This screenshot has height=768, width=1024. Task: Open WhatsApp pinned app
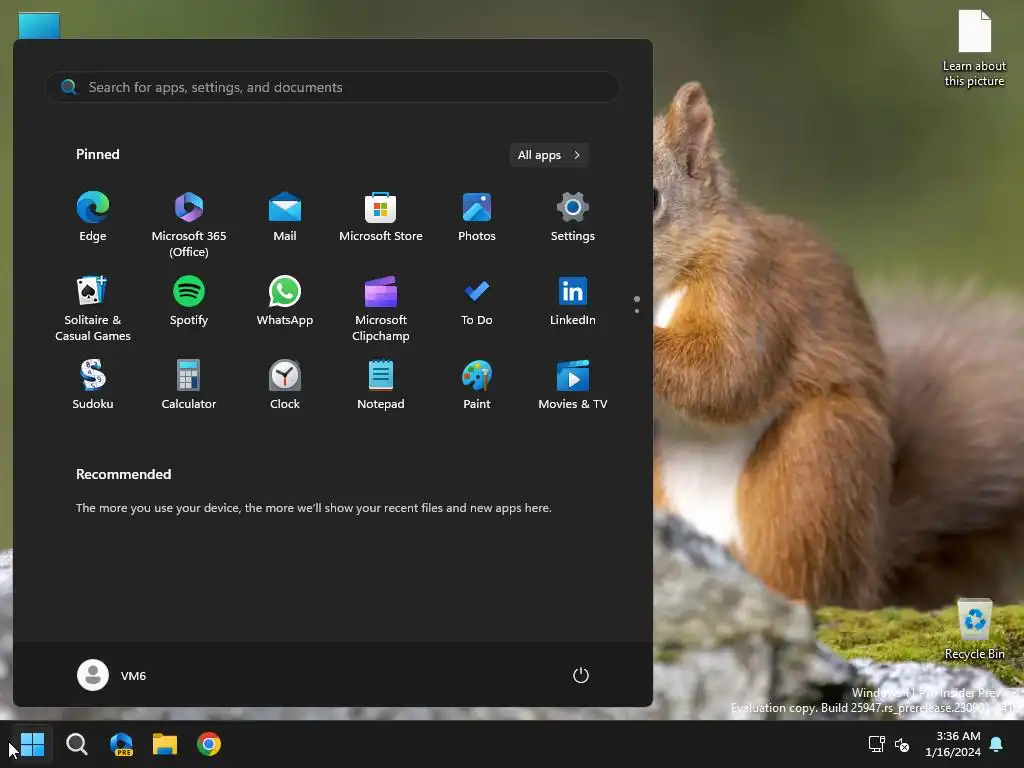coord(285,301)
